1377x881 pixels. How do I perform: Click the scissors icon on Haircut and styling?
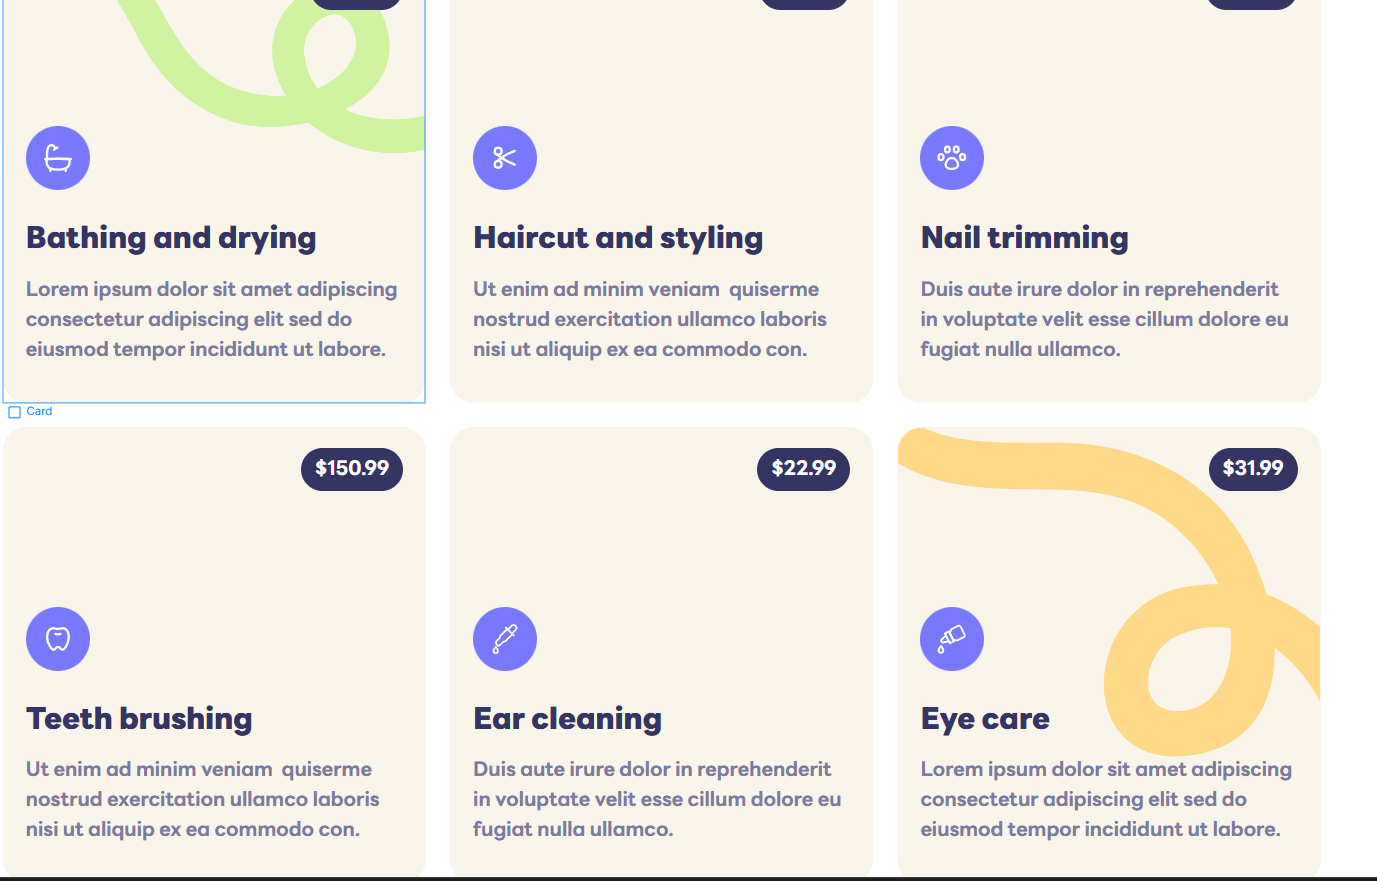[x=504, y=158]
